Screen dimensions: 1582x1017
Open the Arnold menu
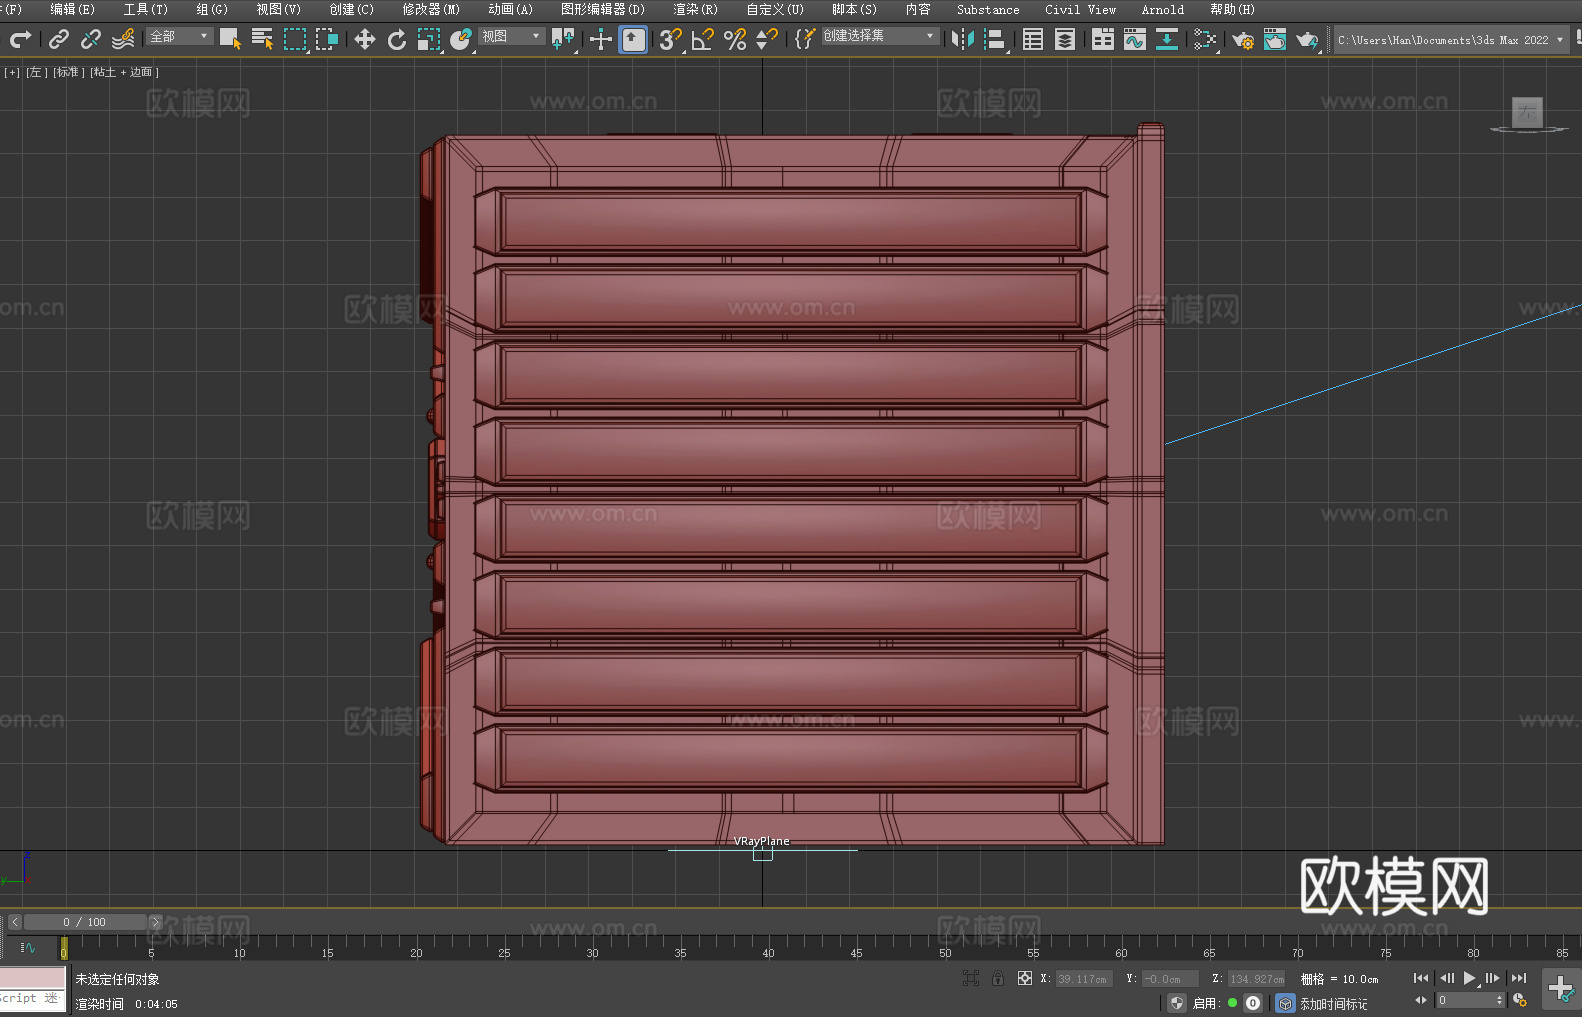[x=1162, y=9]
